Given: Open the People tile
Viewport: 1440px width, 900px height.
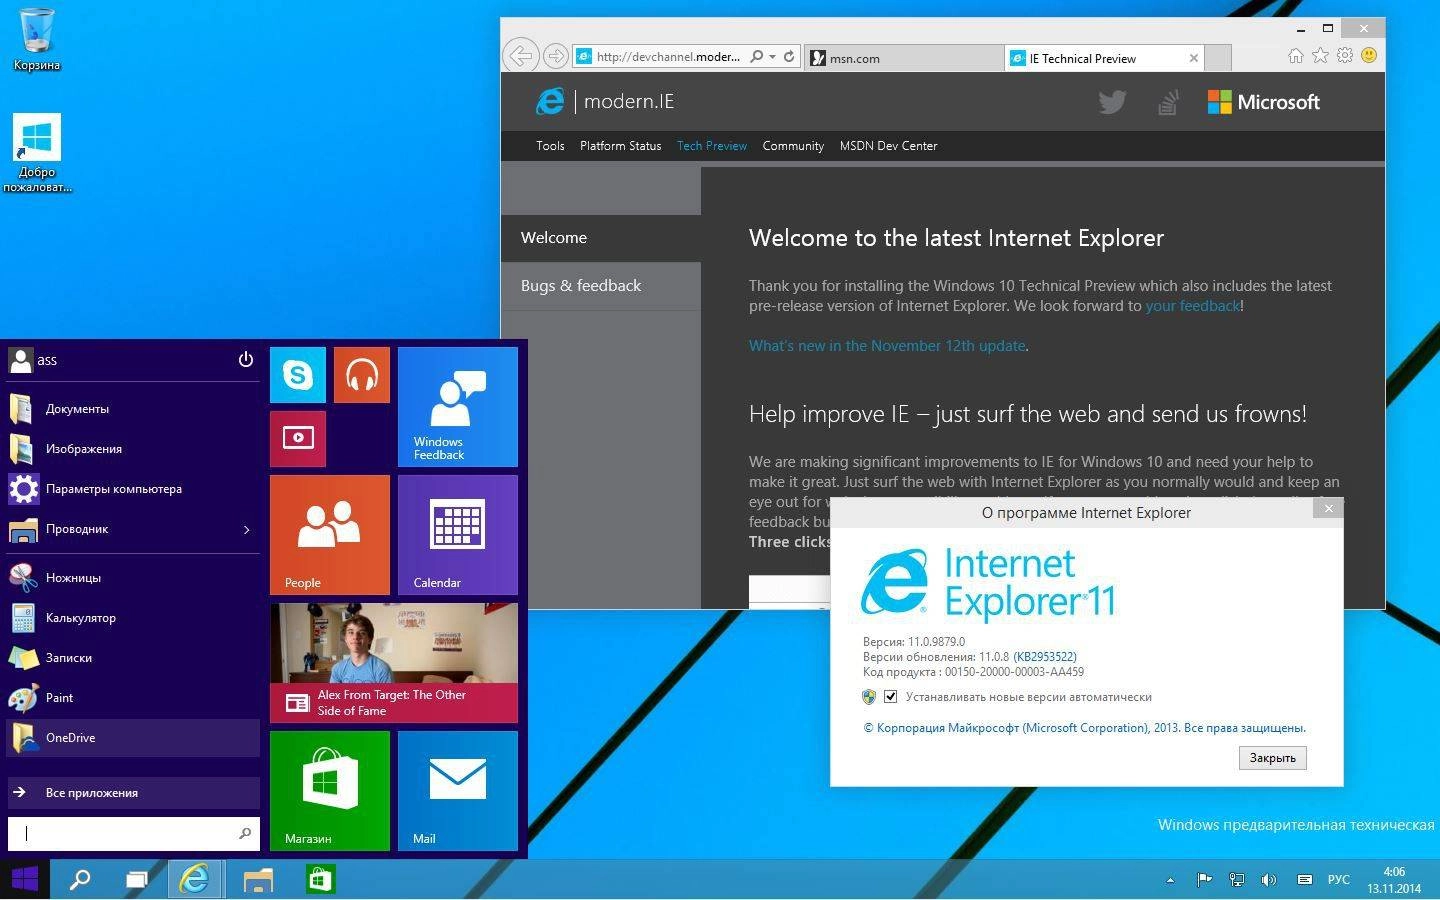Looking at the screenshot, I should click(330, 535).
